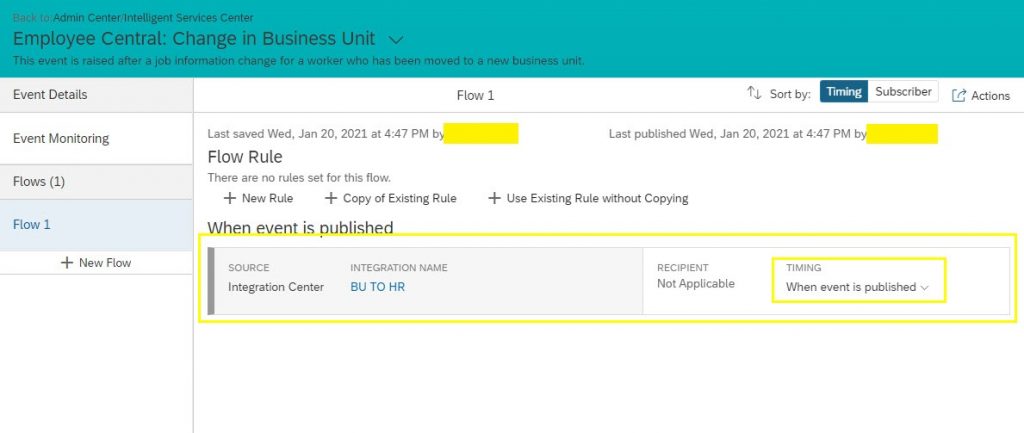Screen dimensions: 1024x433
Task: Open the BU TO HR integration link
Action: pos(377,287)
